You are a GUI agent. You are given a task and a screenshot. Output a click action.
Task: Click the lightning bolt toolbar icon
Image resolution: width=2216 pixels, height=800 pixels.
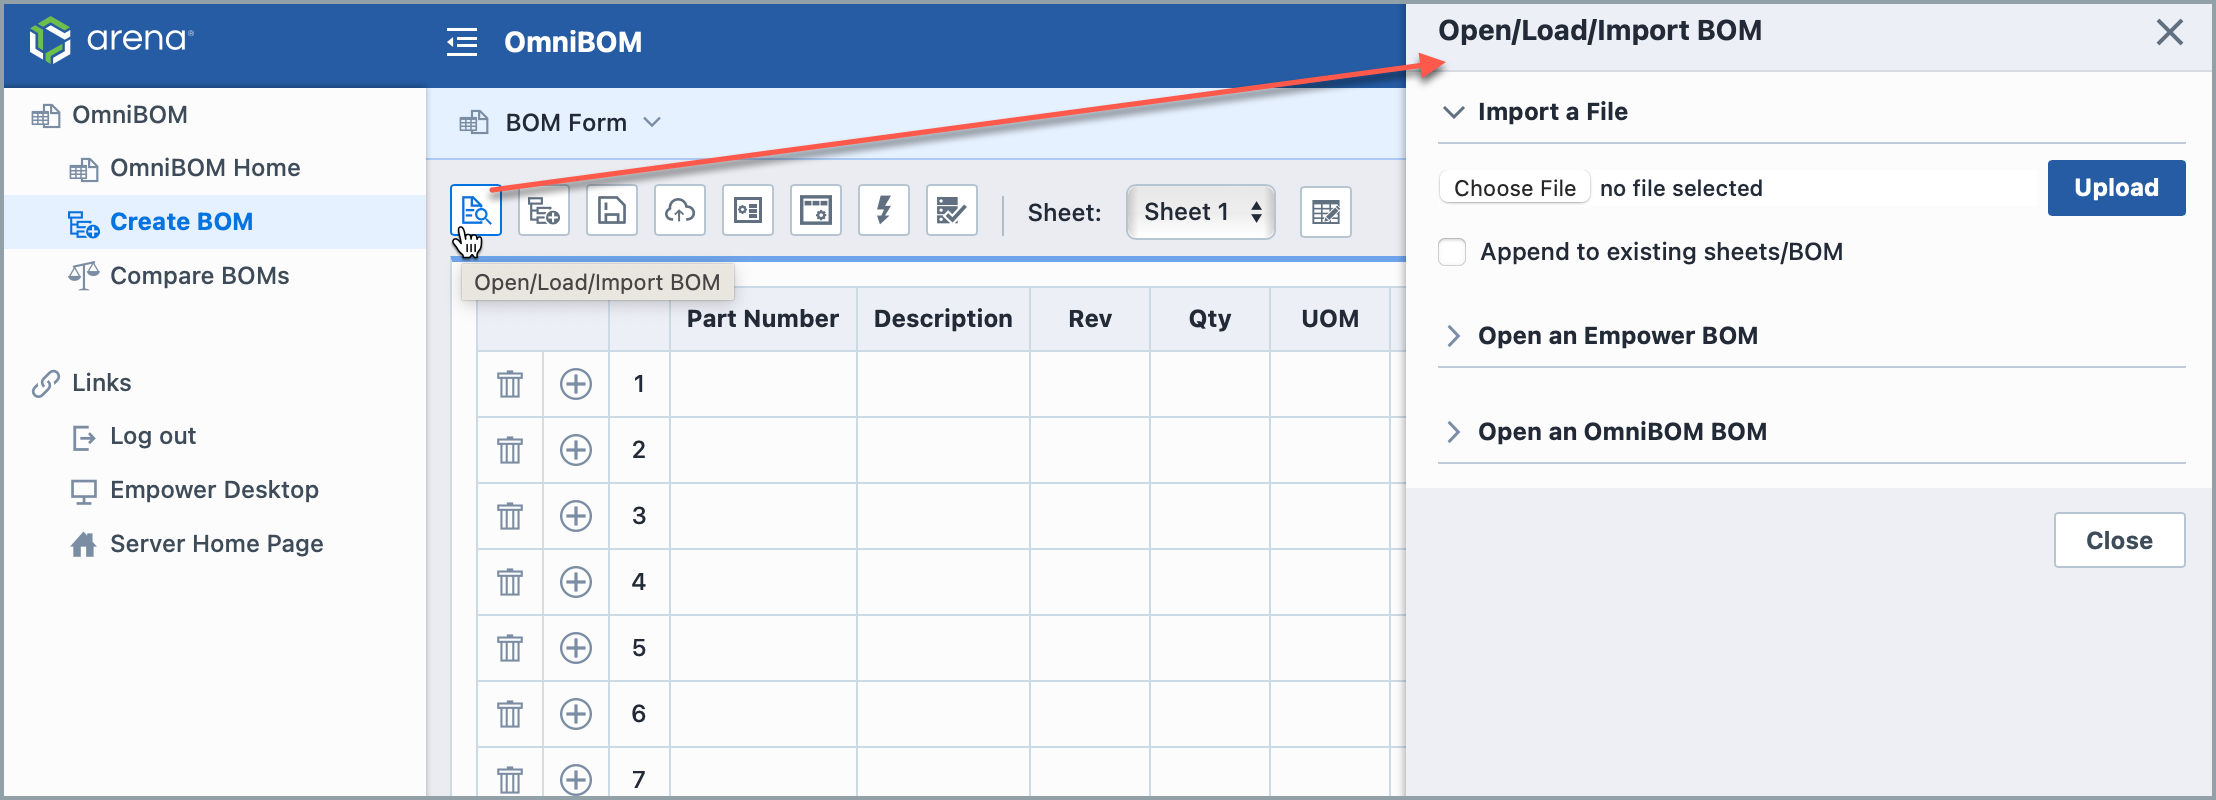[884, 211]
